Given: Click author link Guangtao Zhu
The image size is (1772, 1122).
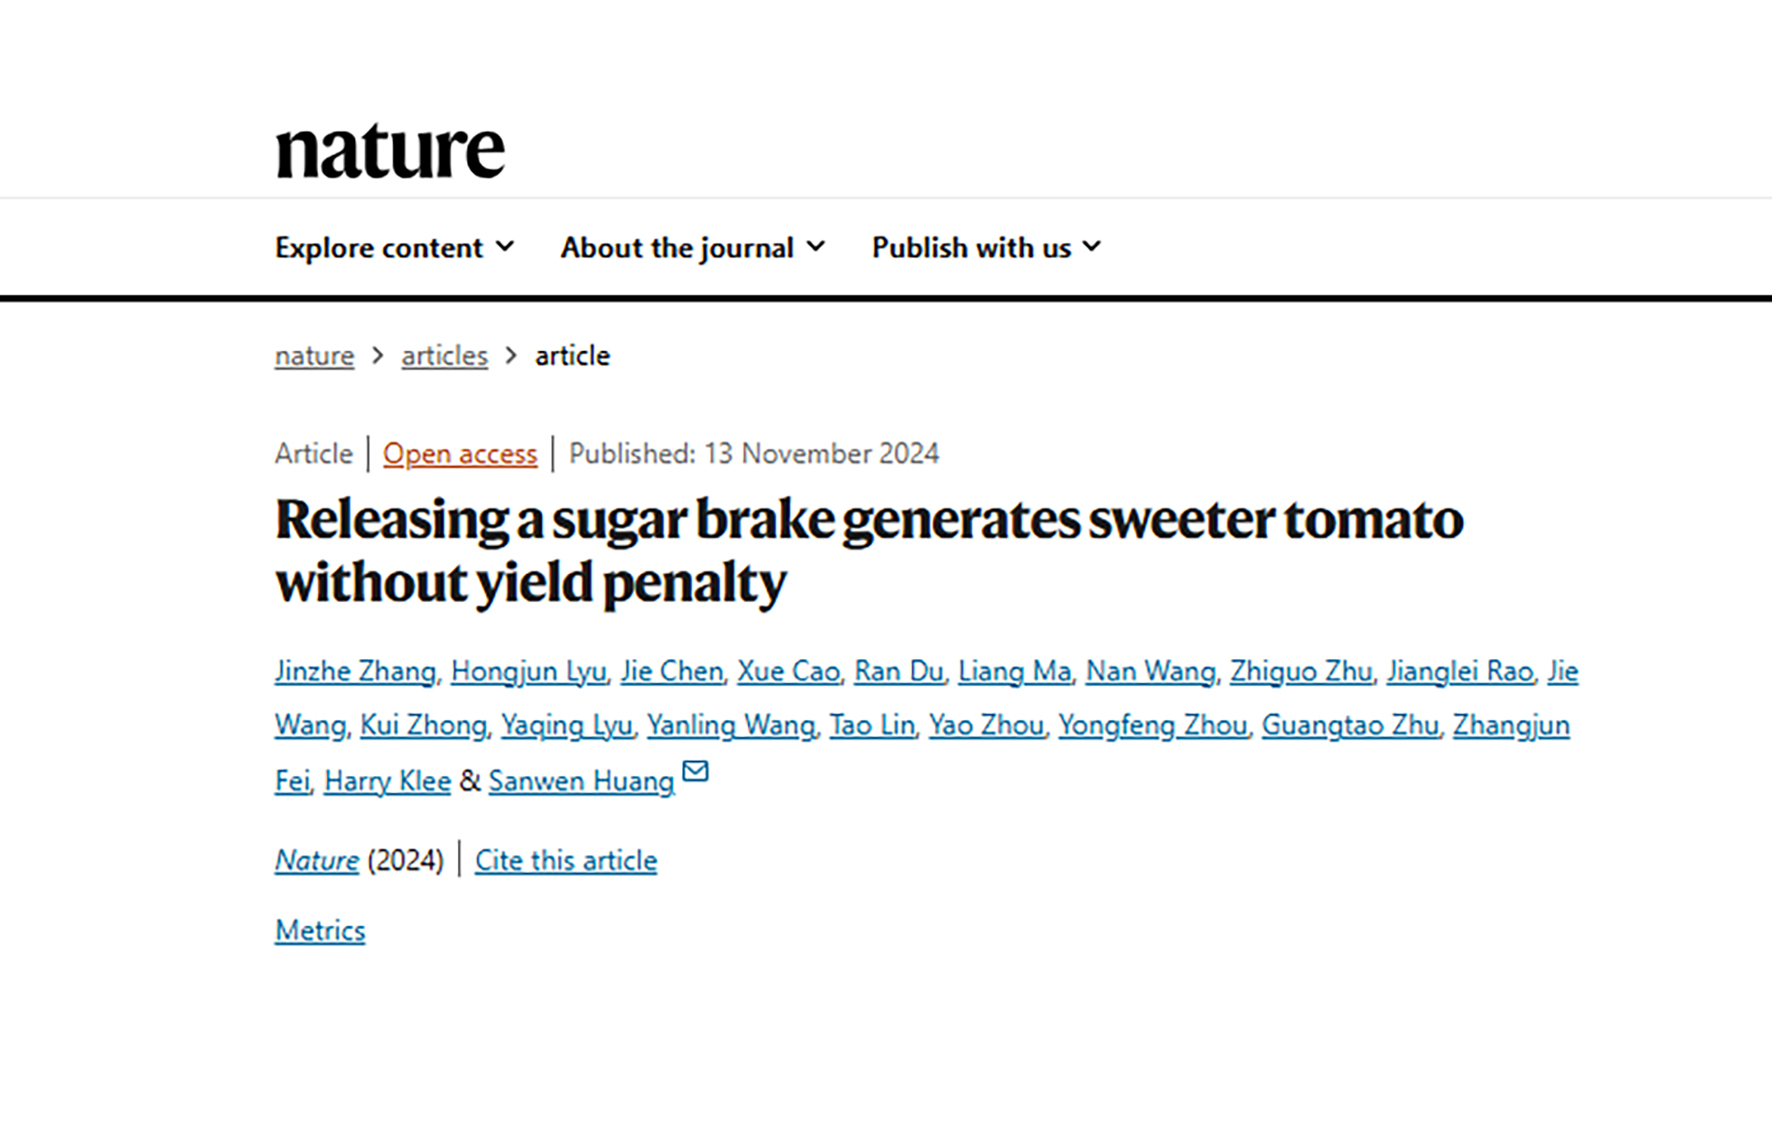Looking at the screenshot, I should [x=1349, y=725].
